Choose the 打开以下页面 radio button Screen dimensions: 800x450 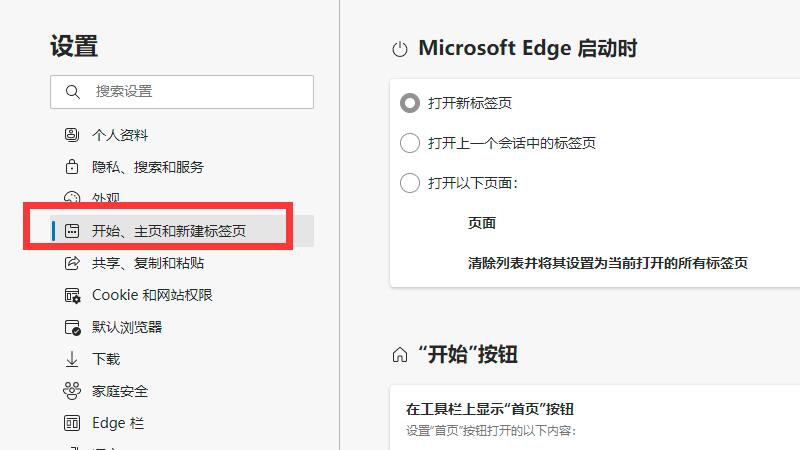pos(410,183)
